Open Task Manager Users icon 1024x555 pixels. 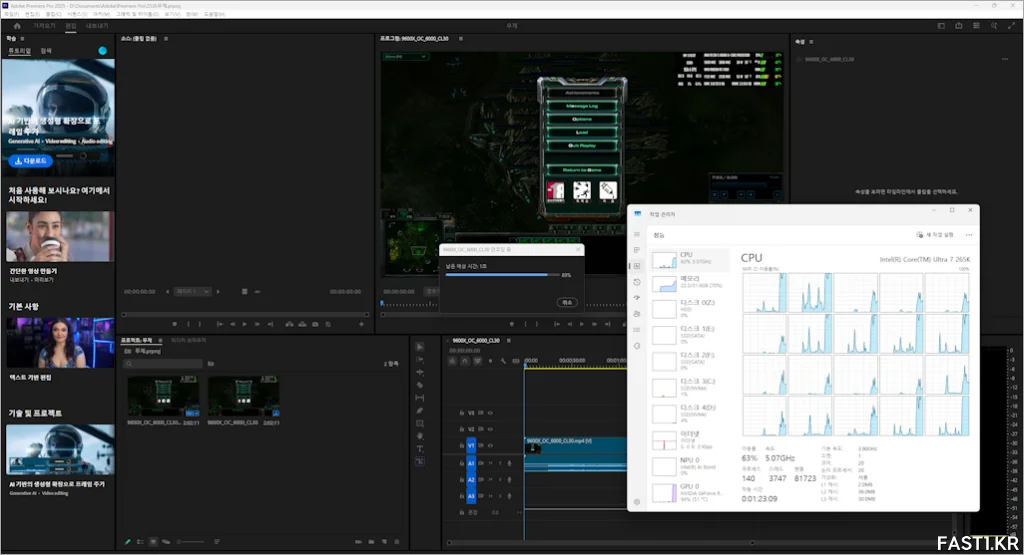click(x=637, y=314)
